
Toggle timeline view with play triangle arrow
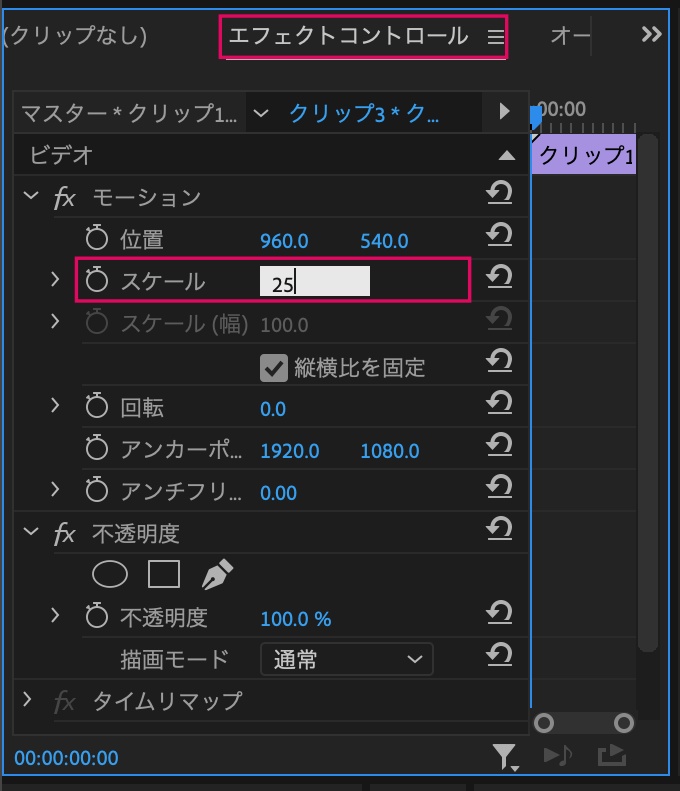click(x=504, y=111)
